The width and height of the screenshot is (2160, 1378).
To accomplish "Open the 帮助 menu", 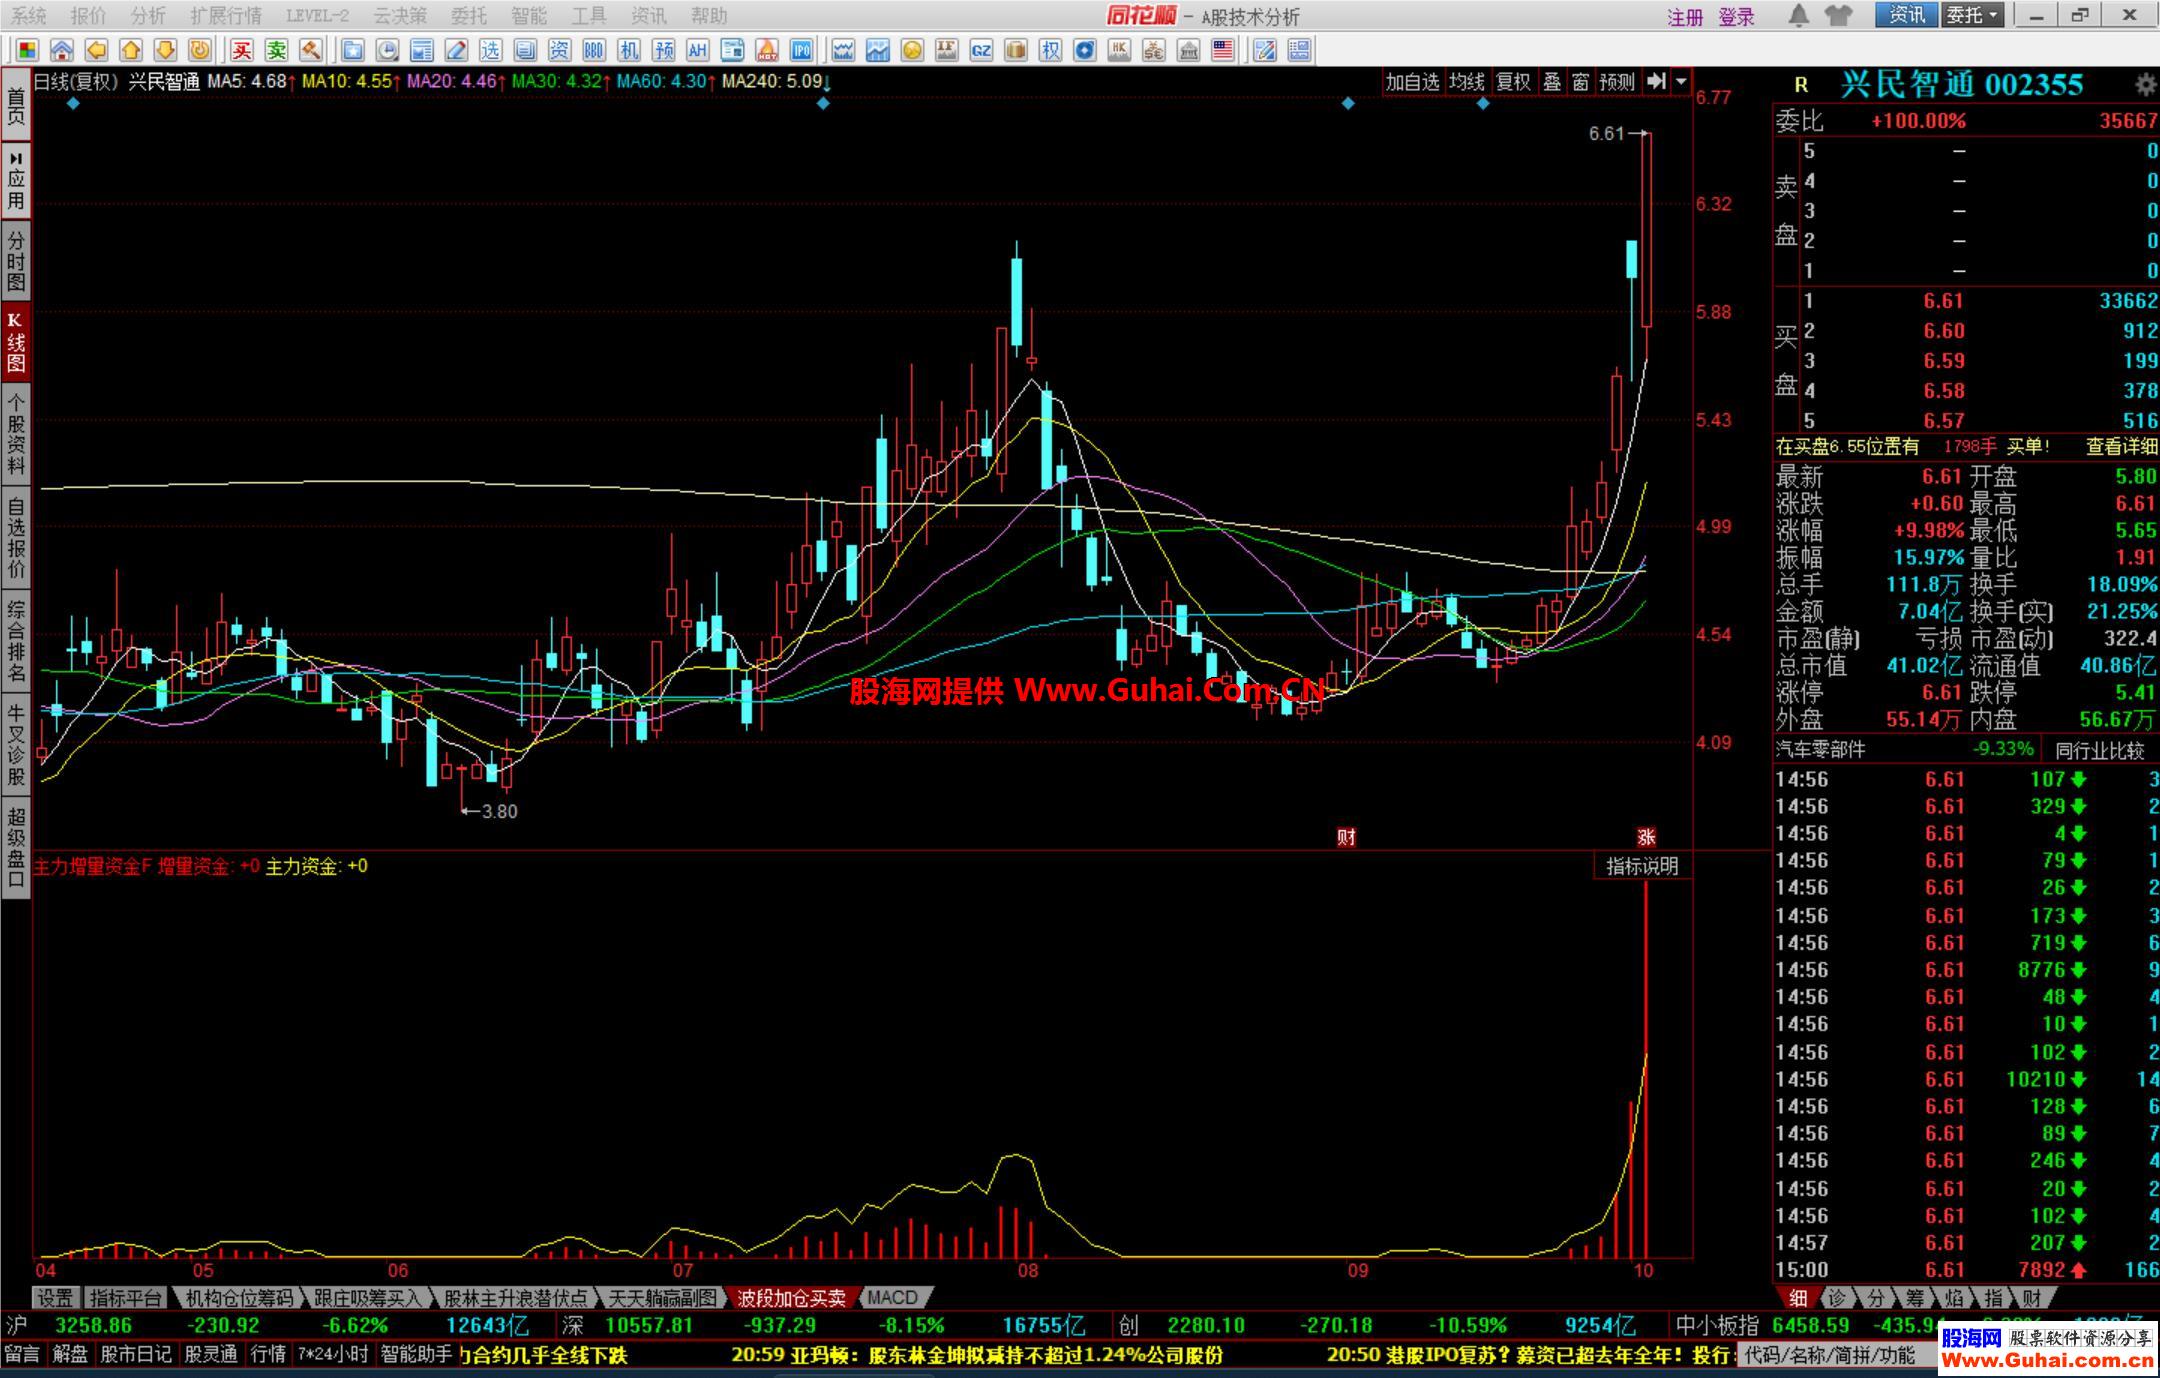I will click(x=709, y=16).
